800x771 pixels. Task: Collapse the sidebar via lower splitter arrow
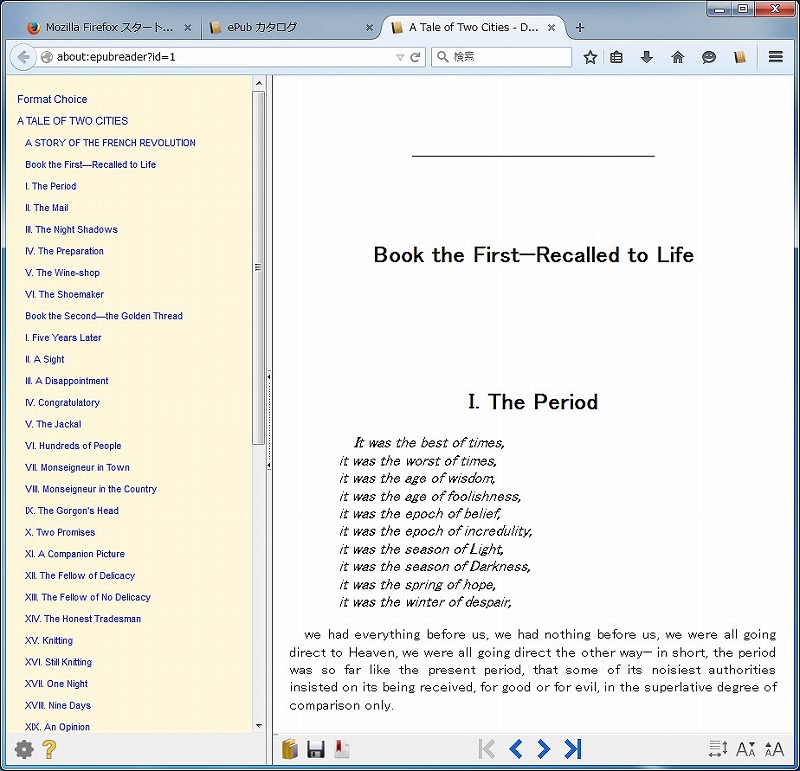269,465
